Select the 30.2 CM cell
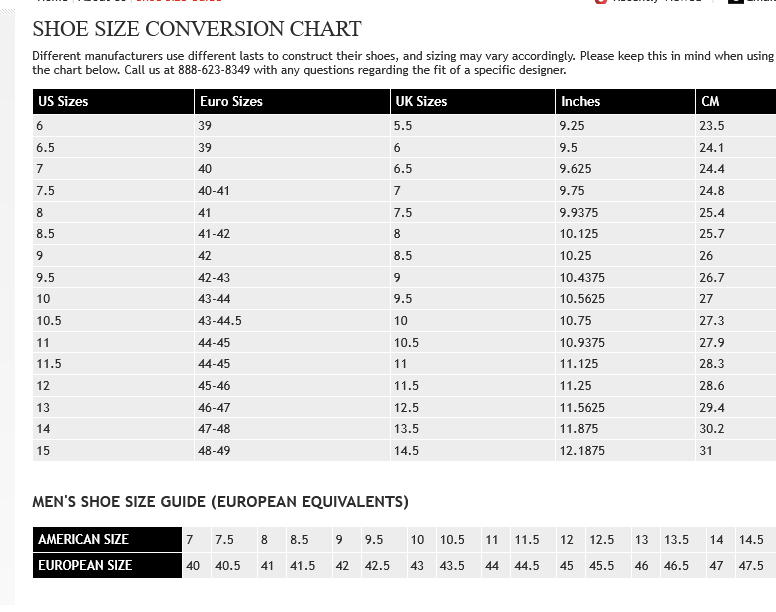The image size is (776, 612). click(736, 429)
